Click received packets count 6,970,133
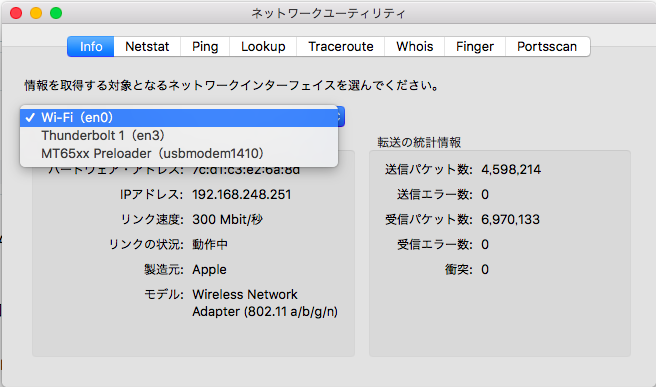Screen dimensions: 656x387 pos(510,220)
